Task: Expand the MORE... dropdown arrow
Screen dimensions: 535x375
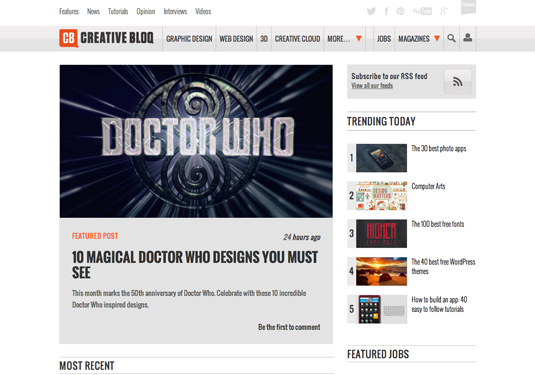Action: [x=359, y=38]
